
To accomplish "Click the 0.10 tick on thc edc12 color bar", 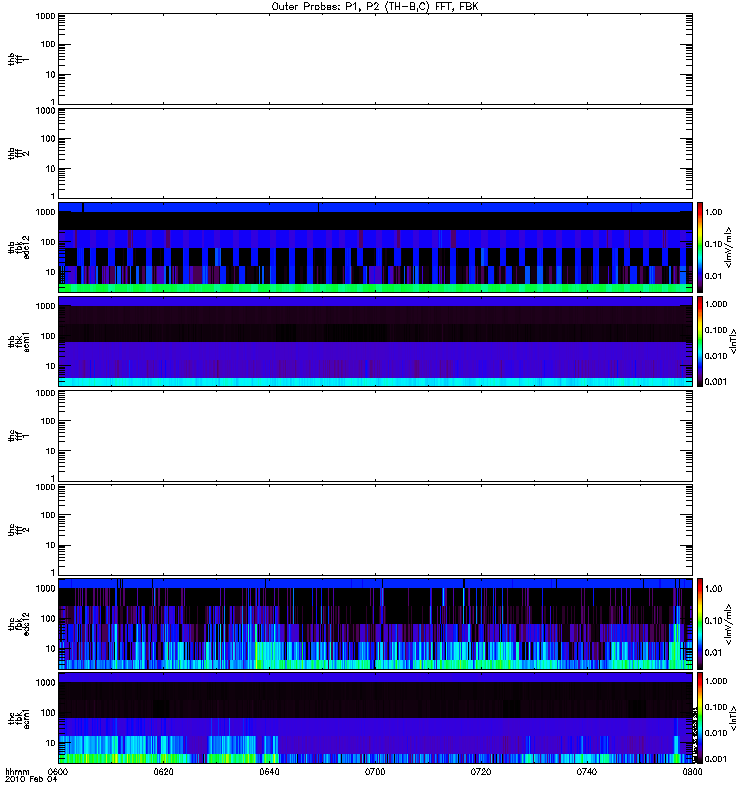I will 713,620.
